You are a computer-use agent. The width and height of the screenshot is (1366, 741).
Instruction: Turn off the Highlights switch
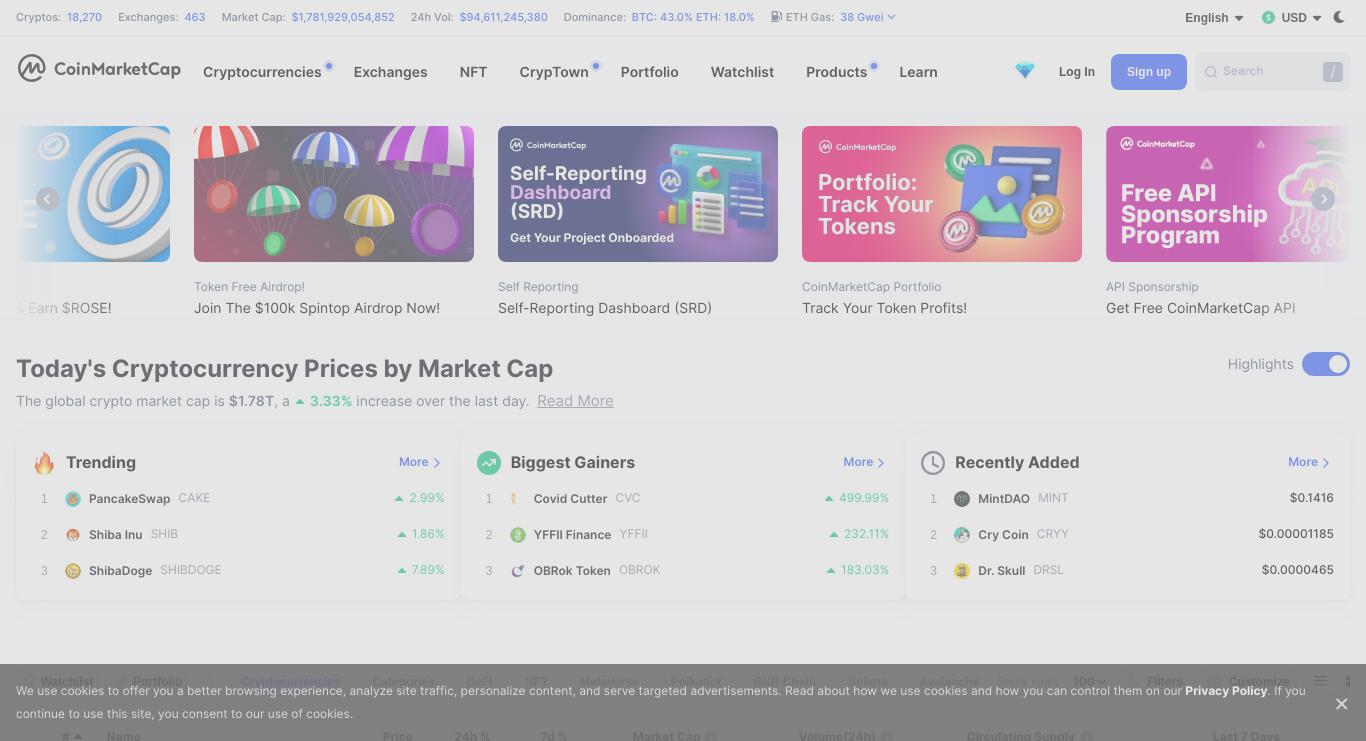pos(1326,364)
